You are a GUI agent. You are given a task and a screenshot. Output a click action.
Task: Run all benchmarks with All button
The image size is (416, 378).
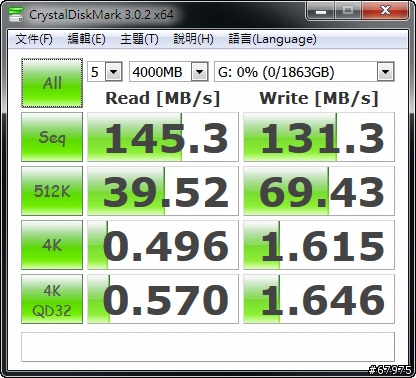pos(52,83)
